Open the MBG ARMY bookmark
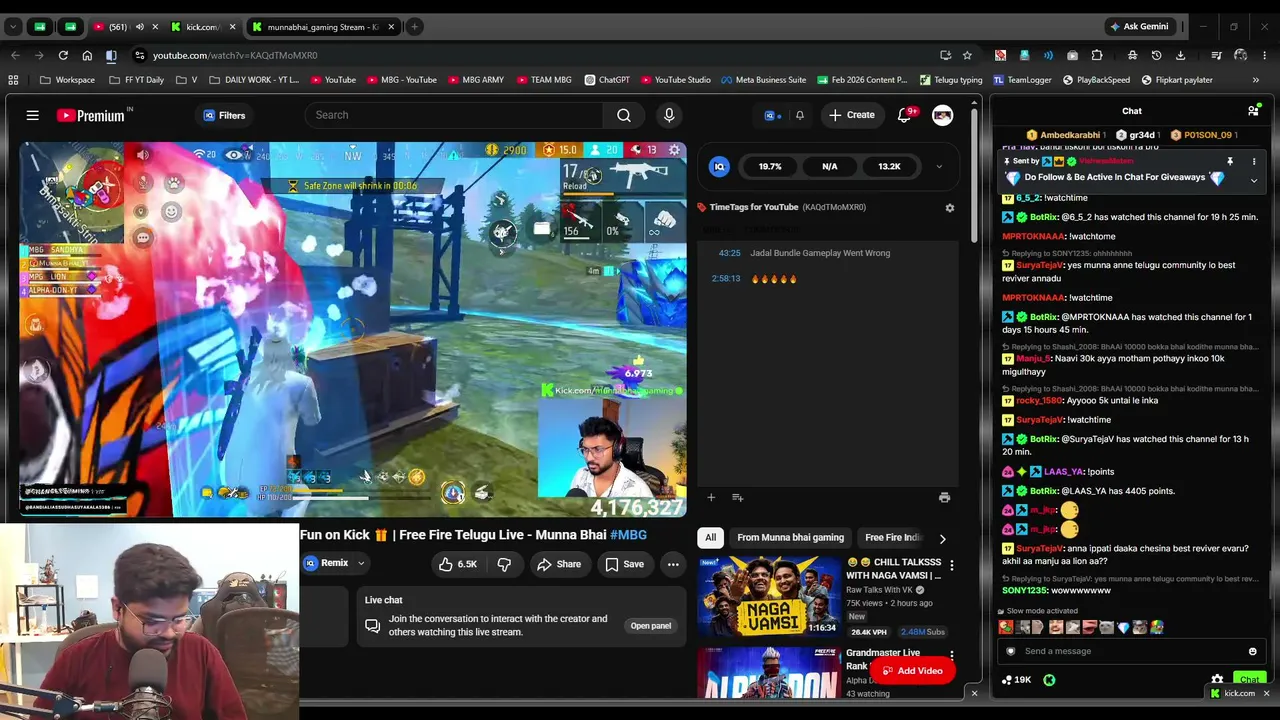Viewport: 1280px width, 720px height. point(476,80)
